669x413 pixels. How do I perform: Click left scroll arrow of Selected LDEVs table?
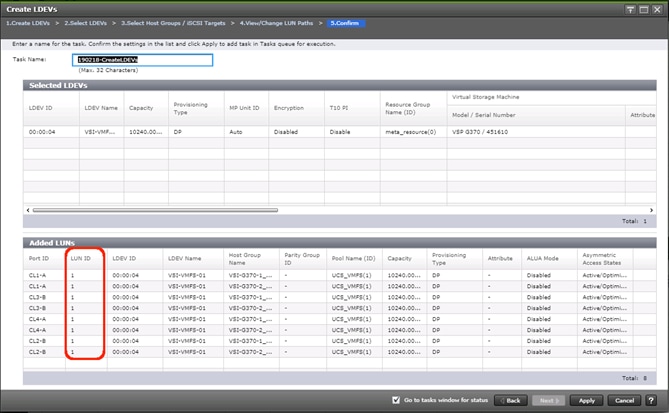pos(28,210)
